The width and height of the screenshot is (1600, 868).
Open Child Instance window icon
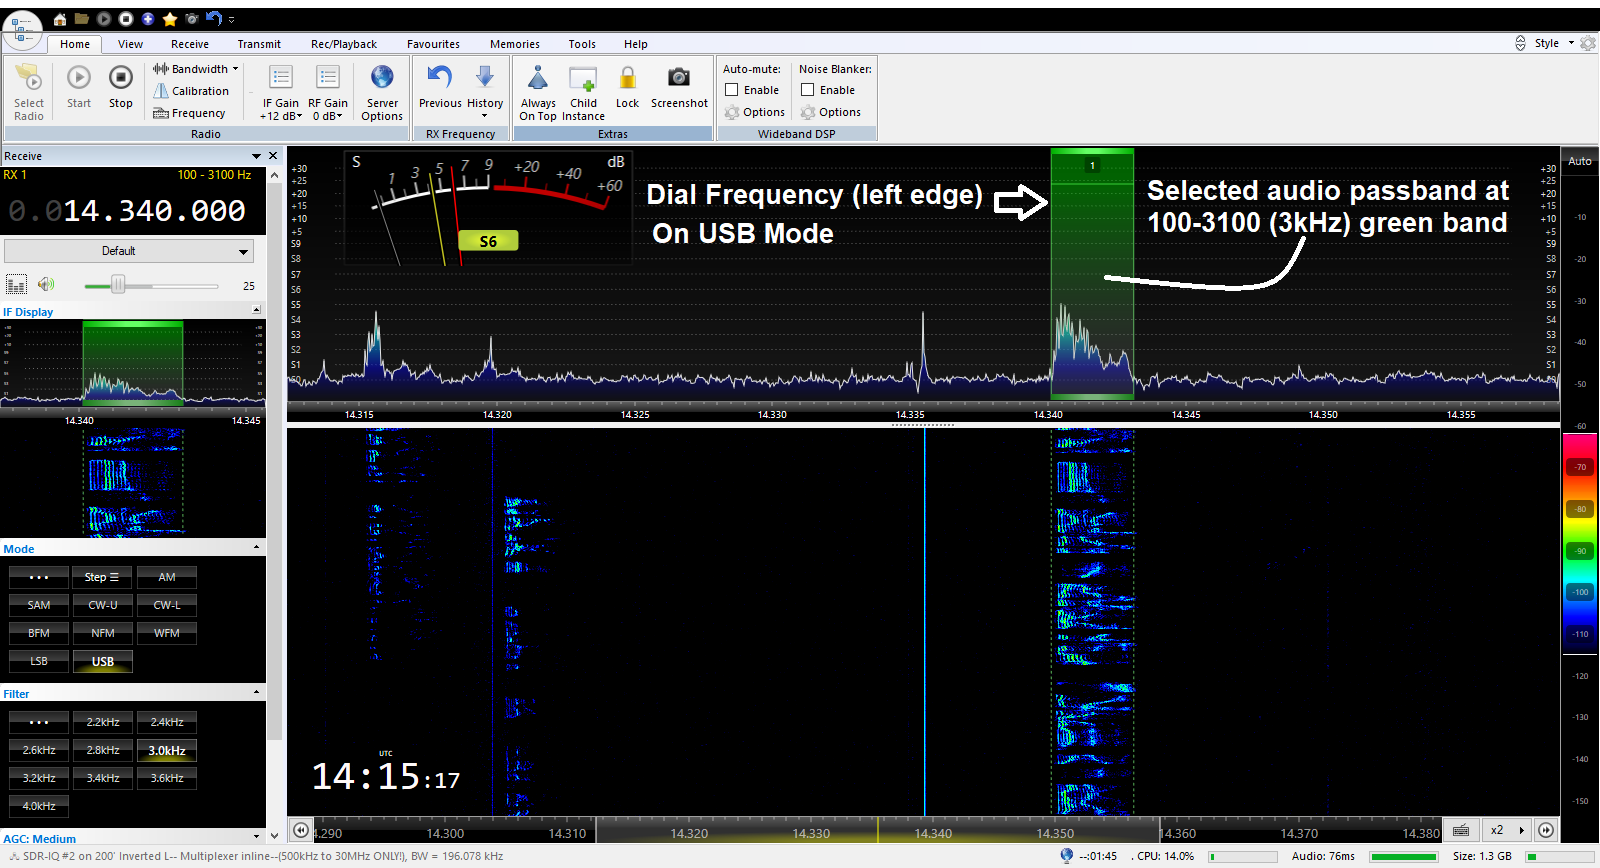583,78
